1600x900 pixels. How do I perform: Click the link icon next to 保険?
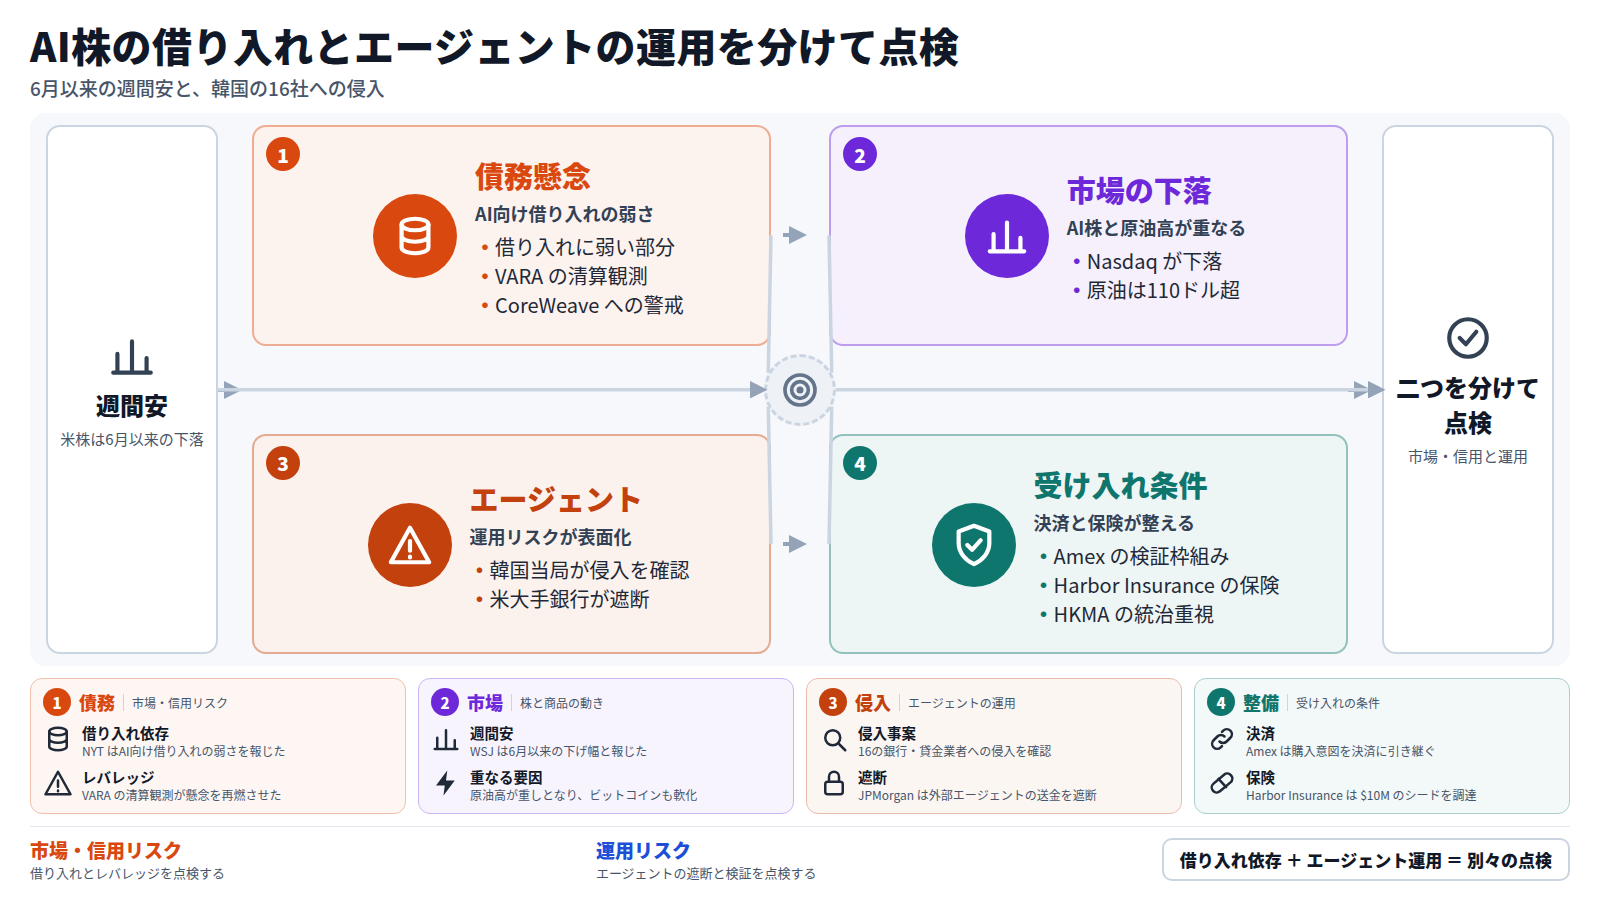pyautogui.click(x=1222, y=784)
